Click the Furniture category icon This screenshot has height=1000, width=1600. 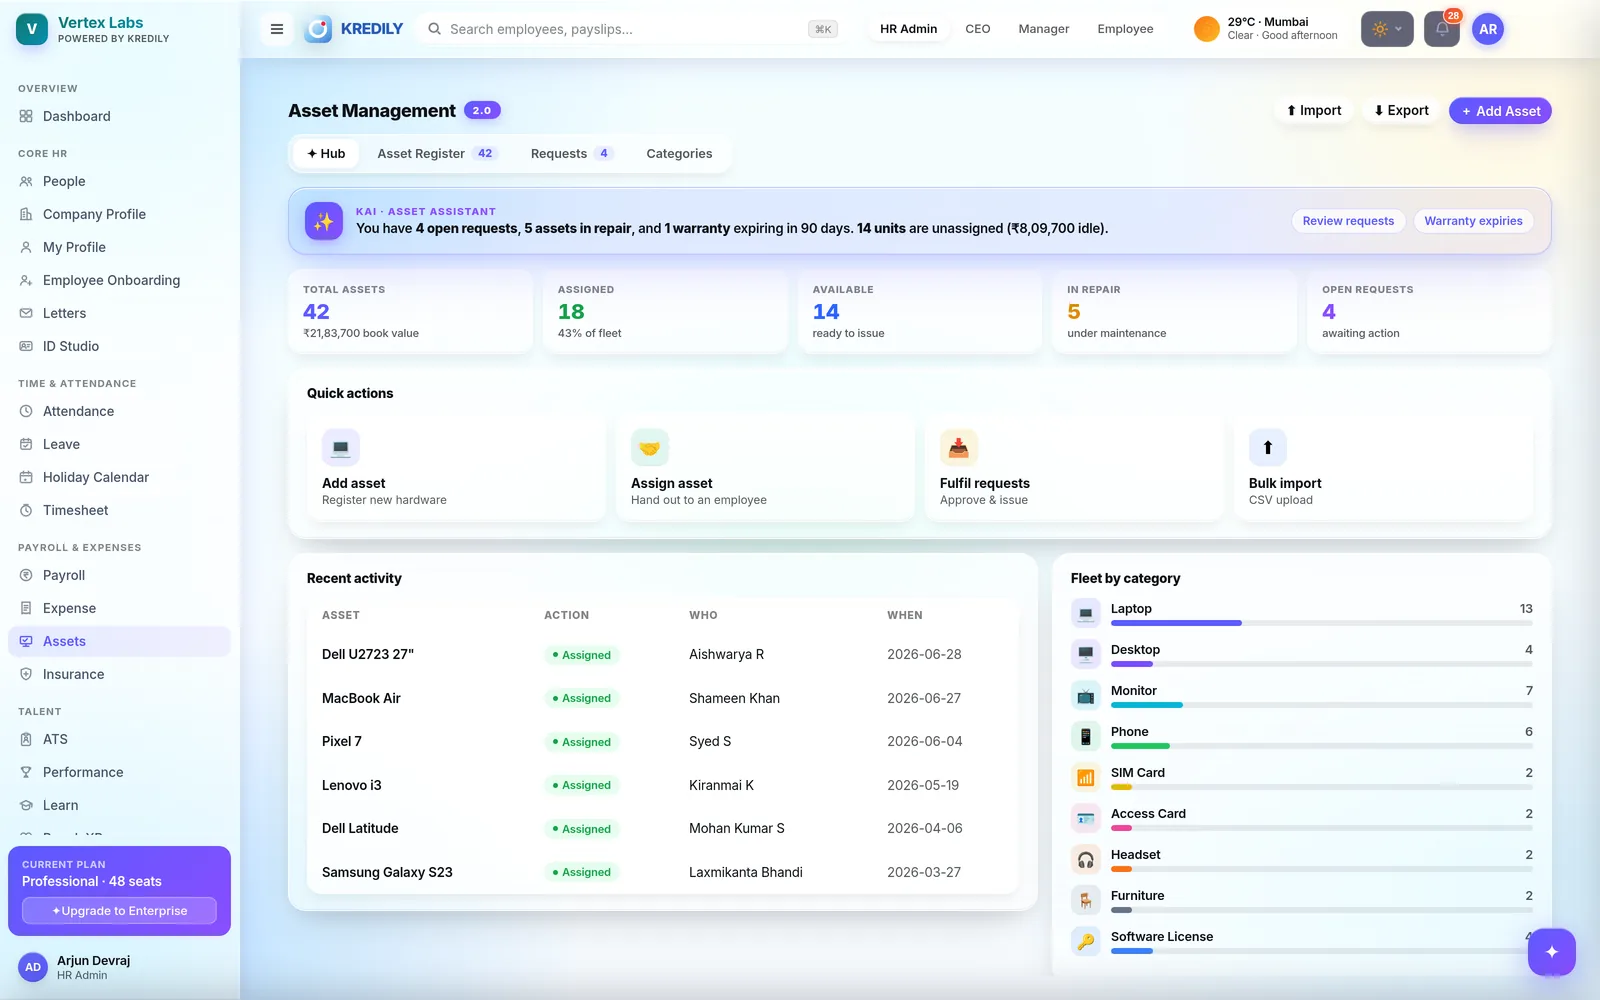pos(1085,900)
